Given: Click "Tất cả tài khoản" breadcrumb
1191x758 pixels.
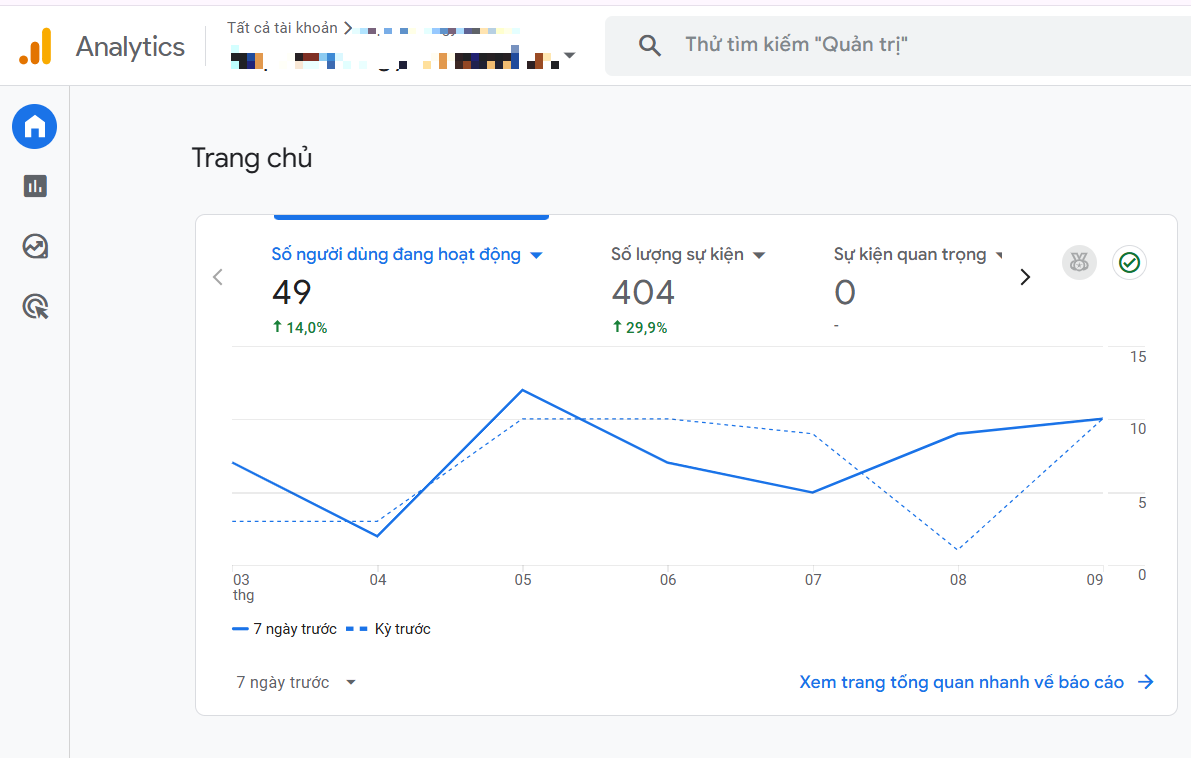Looking at the screenshot, I should pos(282,28).
